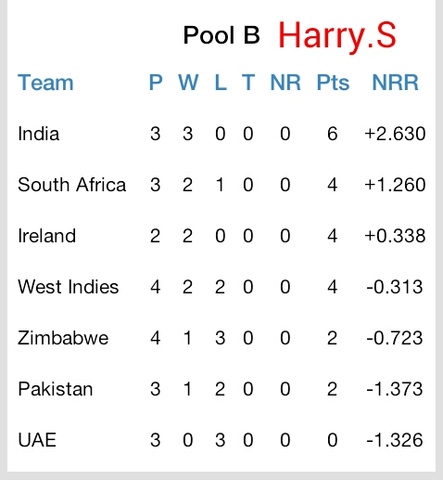443x480 pixels.
Task: Click the NRR column header
Action: [x=395, y=82]
